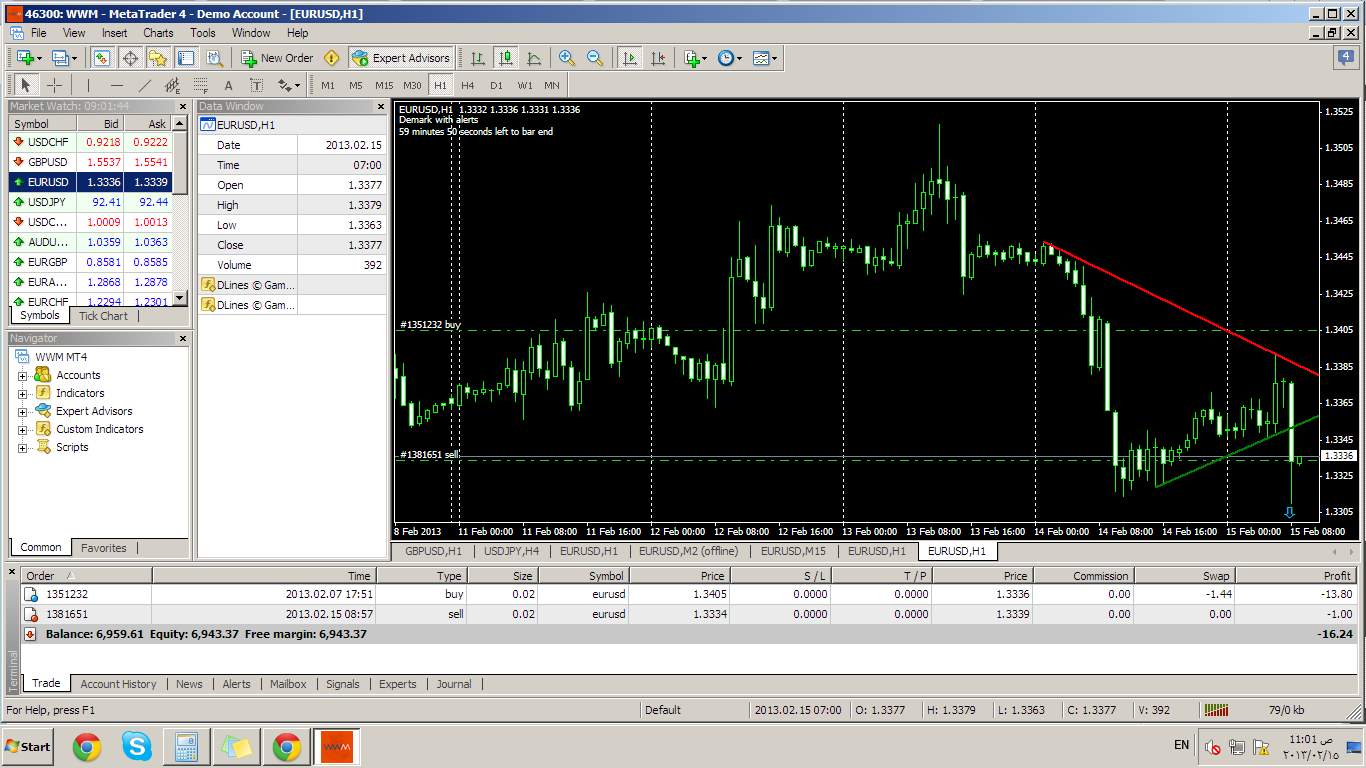This screenshot has height=768, width=1366.
Task: Switch chart to Candlesticks icon
Action: point(506,58)
